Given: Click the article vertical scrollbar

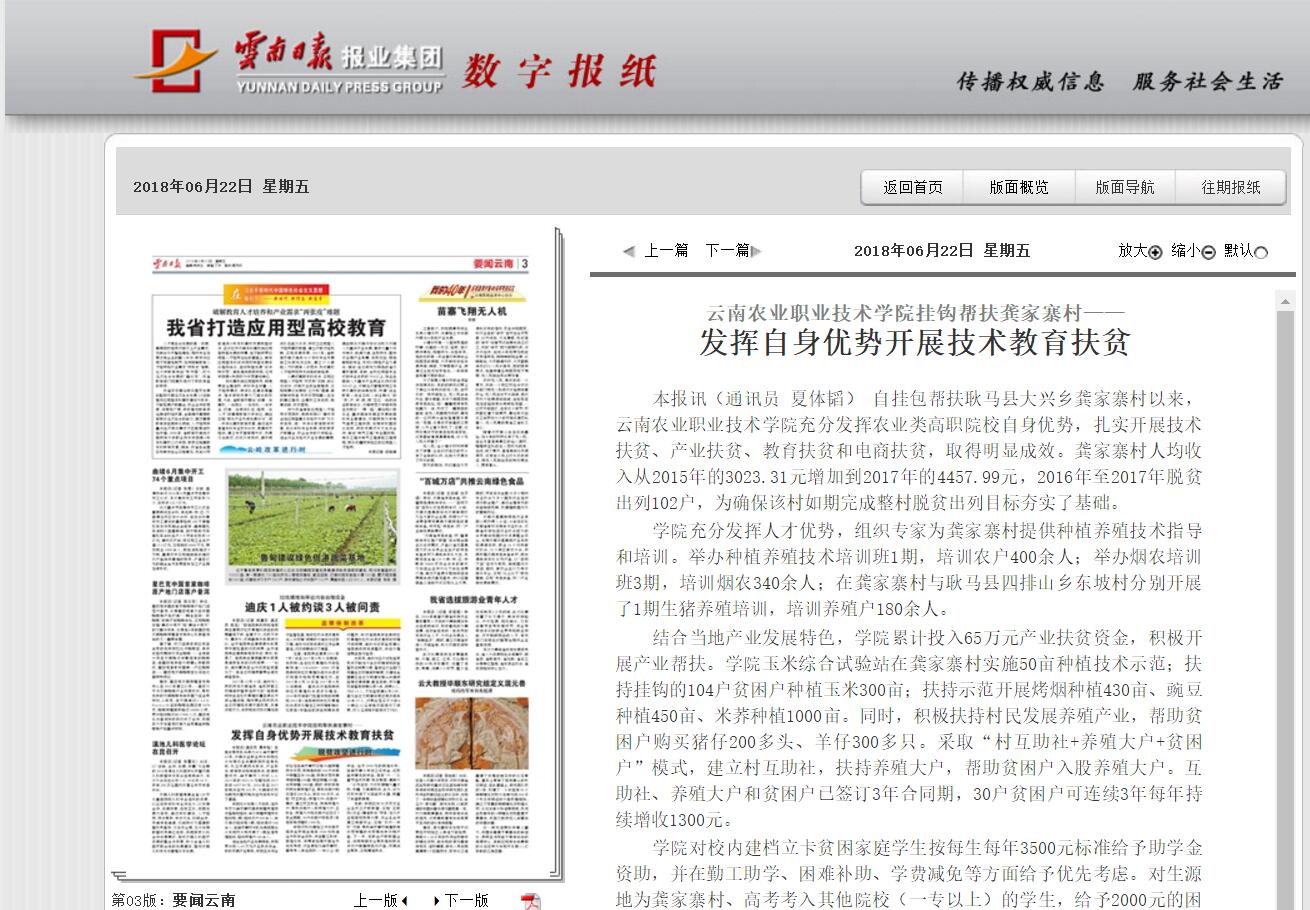Looking at the screenshot, I should click(x=1284, y=600).
